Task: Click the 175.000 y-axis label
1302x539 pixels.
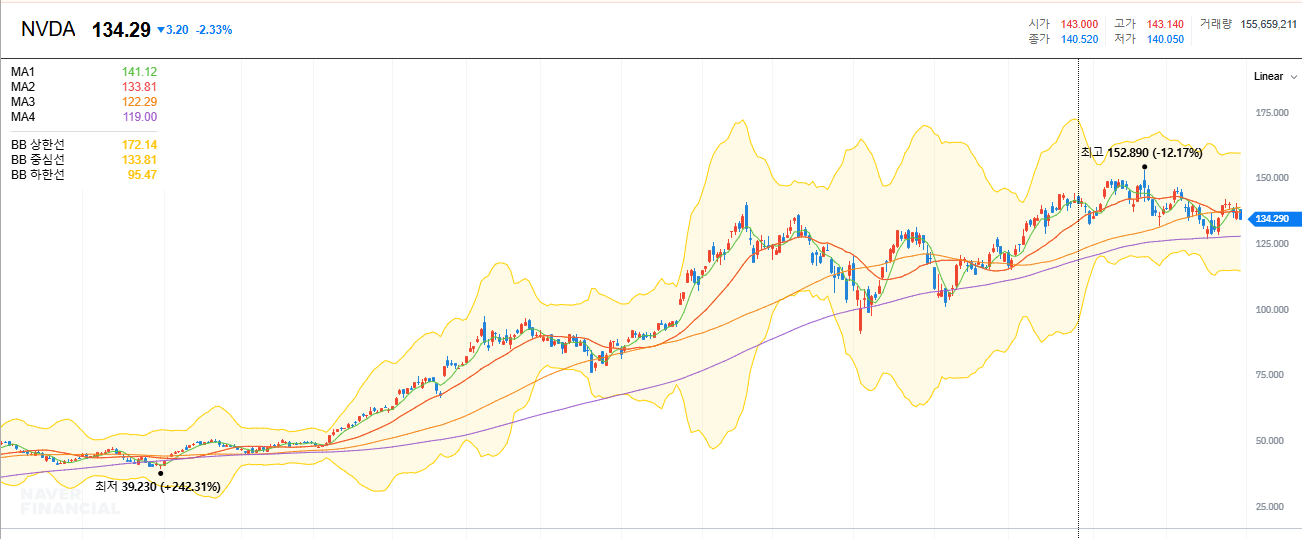Action: tap(1272, 113)
